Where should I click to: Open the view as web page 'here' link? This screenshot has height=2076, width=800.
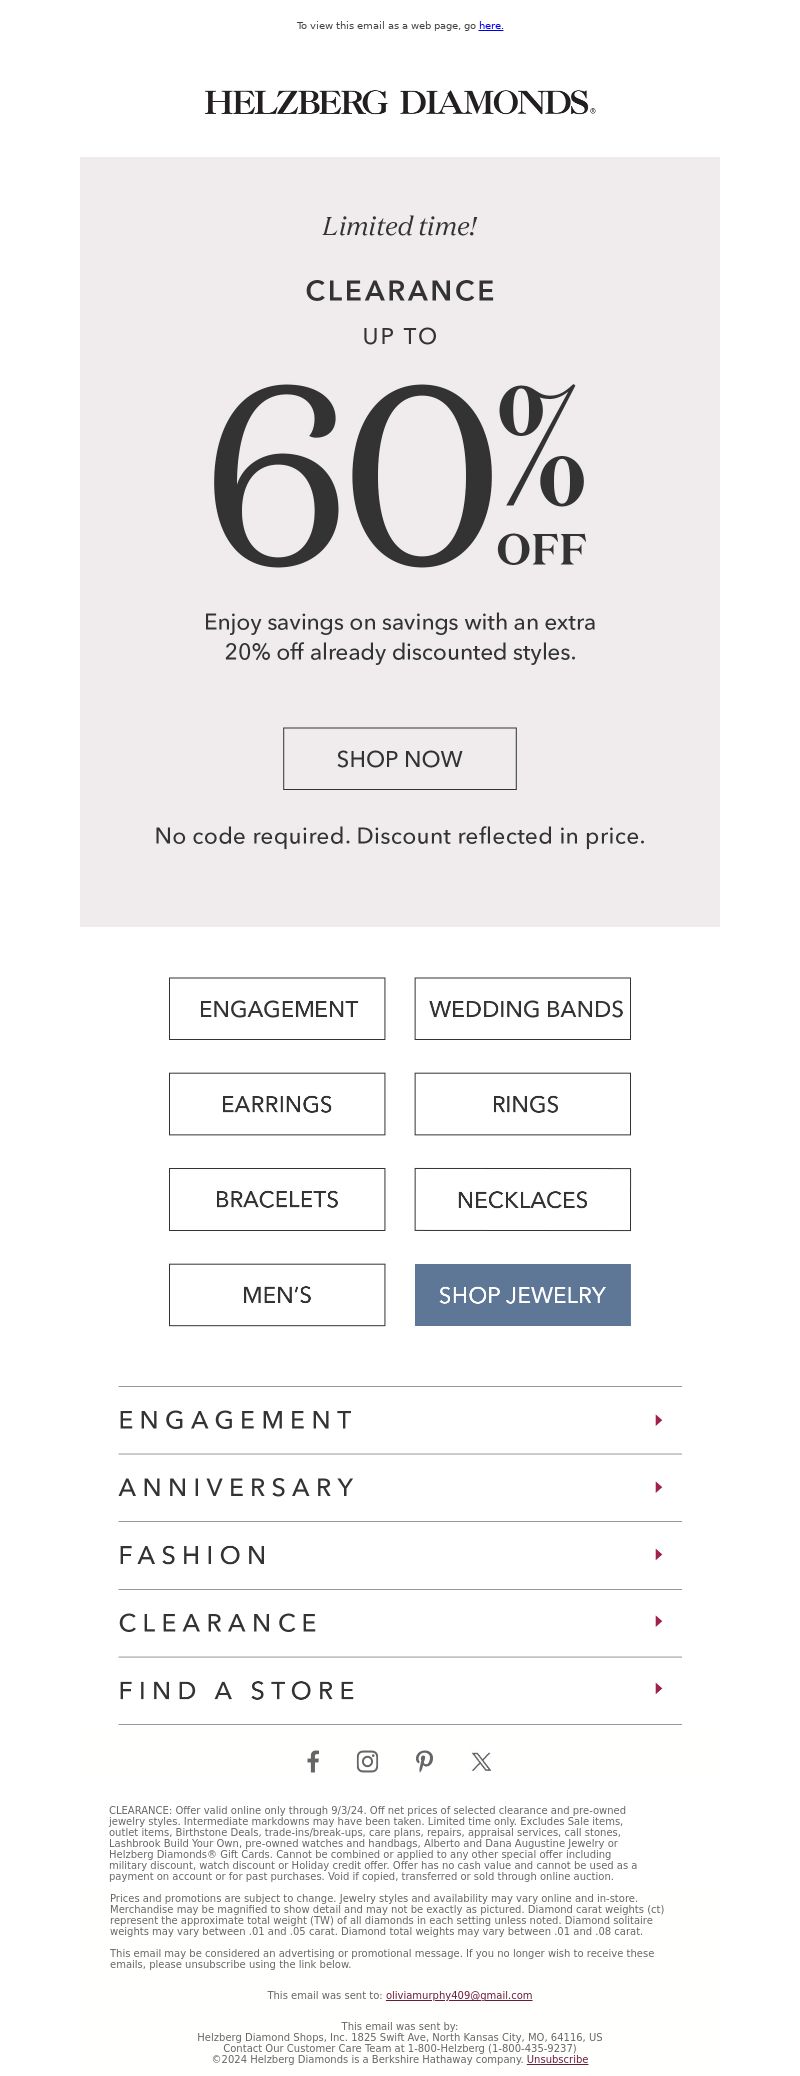pos(491,26)
